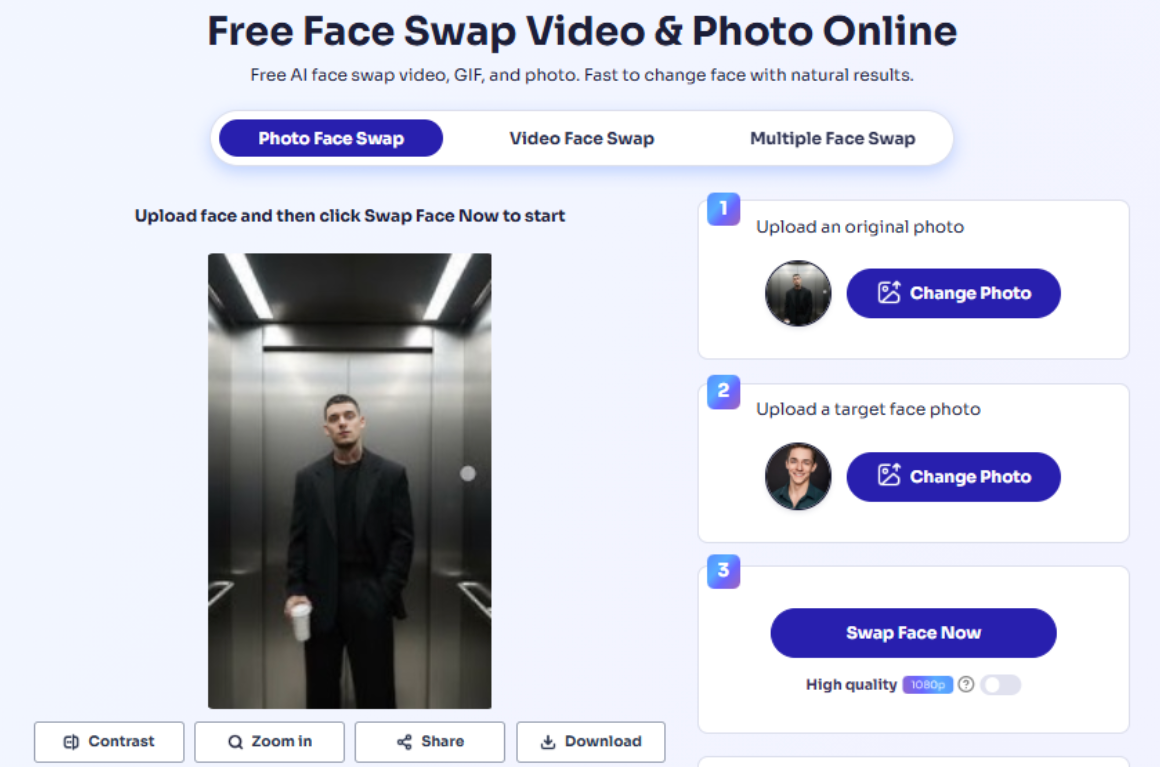Switch to Video Face Swap tab
This screenshot has height=774, width=1160.
coord(581,138)
